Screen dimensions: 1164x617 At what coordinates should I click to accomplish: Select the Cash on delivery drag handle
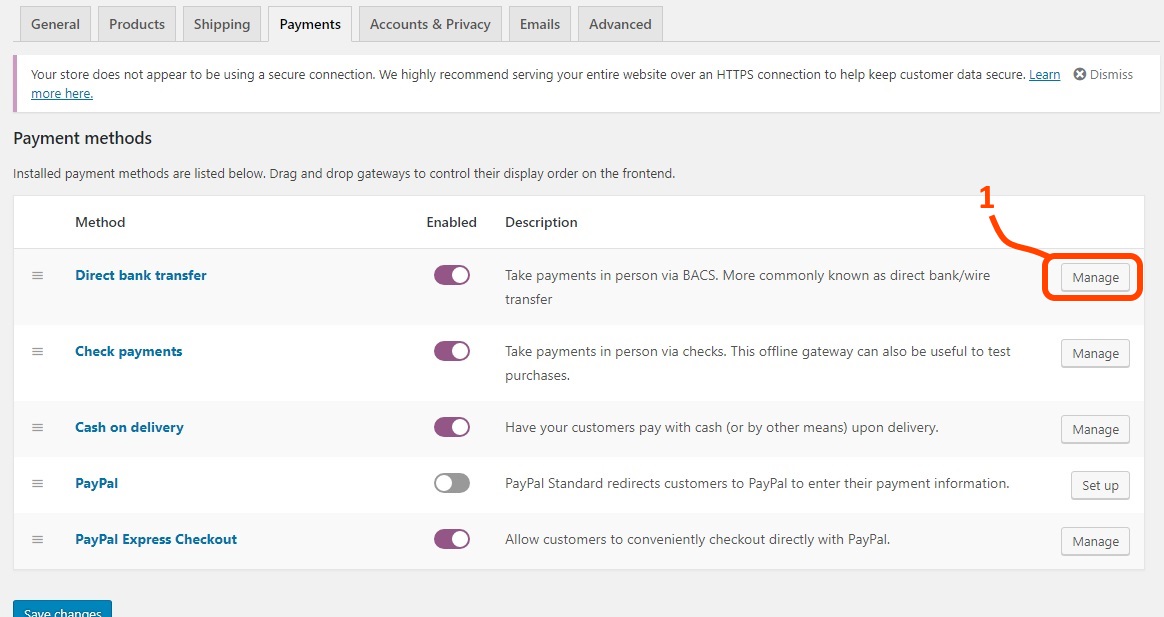tap(37, 427)
